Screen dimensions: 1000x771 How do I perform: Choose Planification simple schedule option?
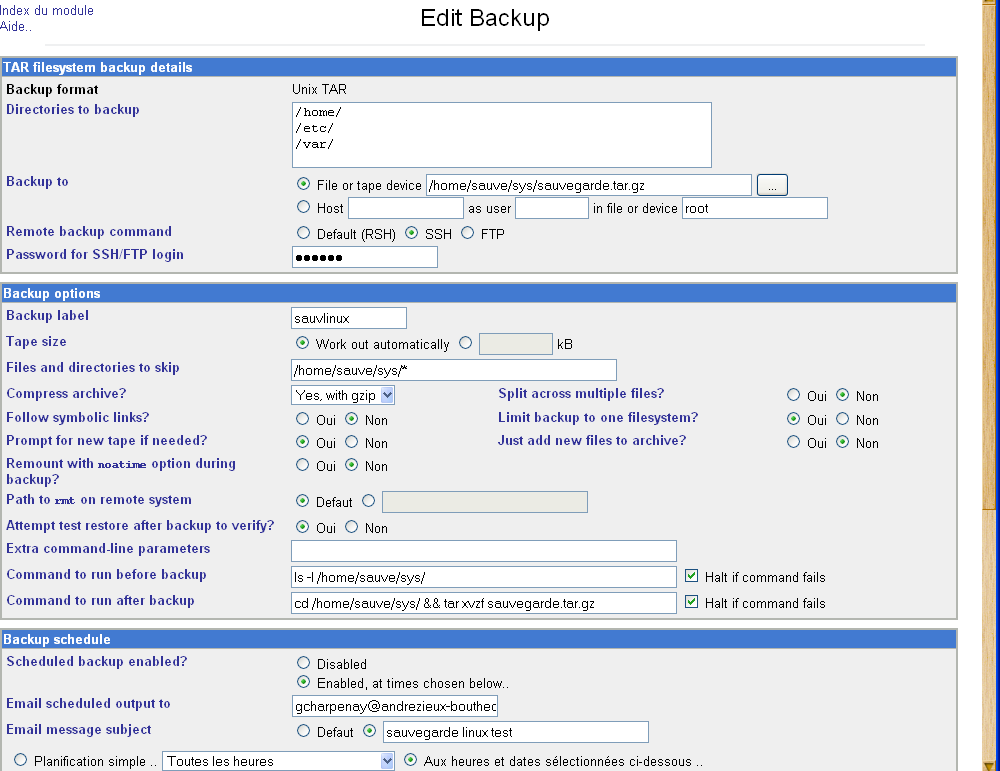coord(21,761)
